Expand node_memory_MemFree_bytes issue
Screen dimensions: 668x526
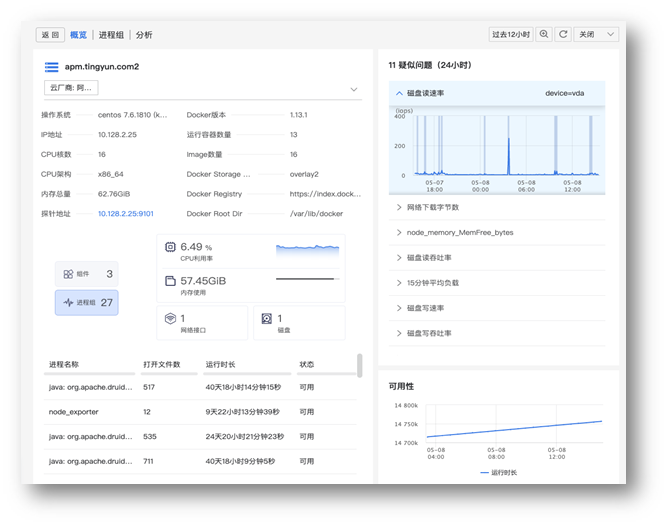coord(497,233)
